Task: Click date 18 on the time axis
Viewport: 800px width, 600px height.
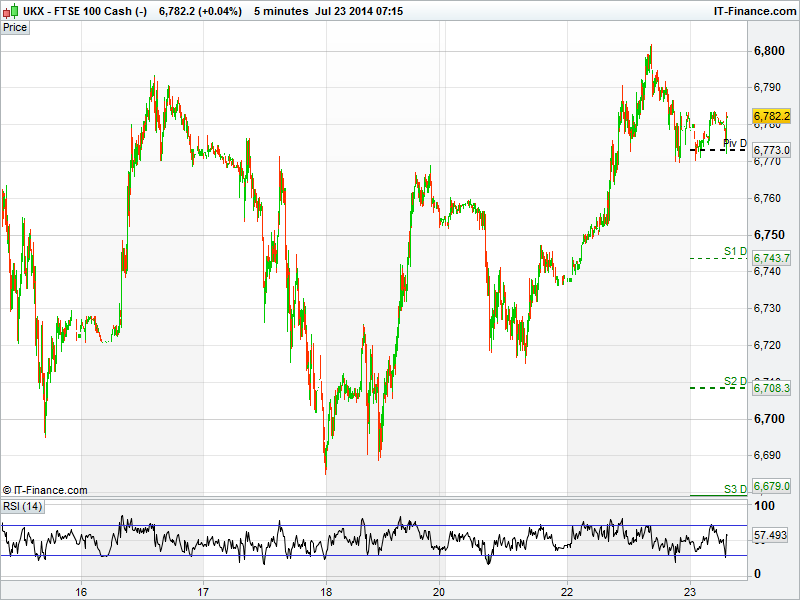Action: point(327,591)
